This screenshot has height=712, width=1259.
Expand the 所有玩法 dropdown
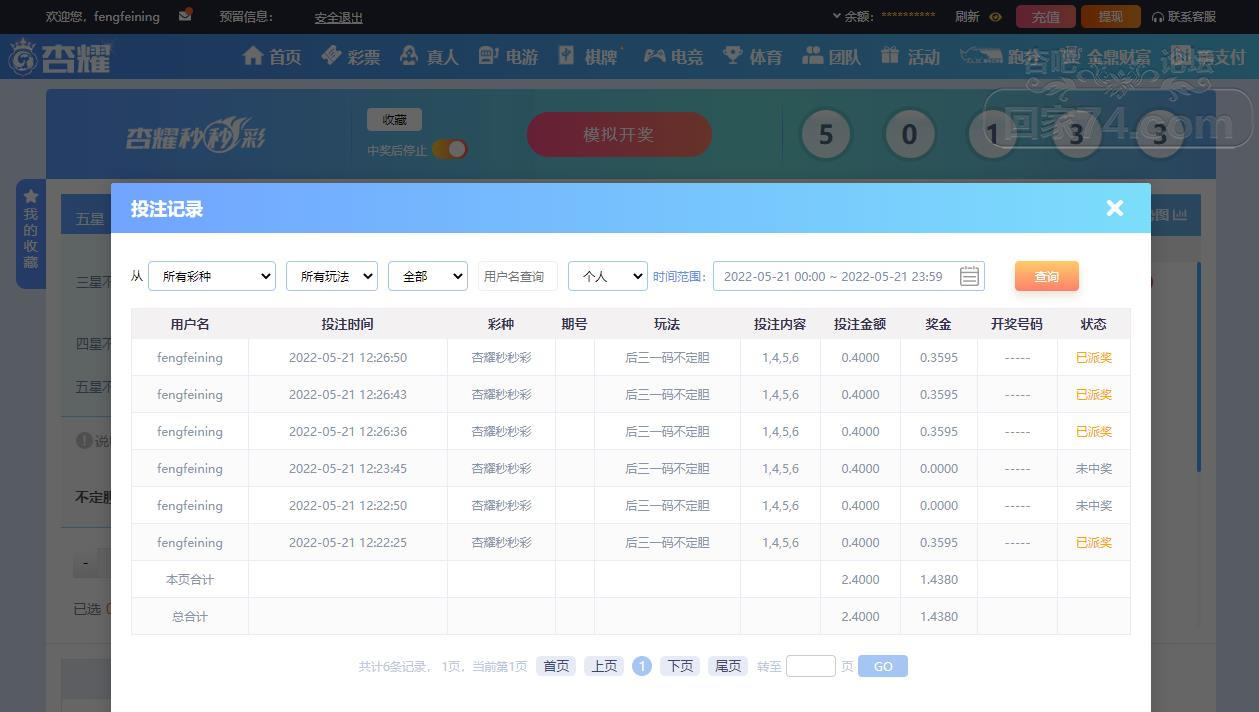coord(331,276)
